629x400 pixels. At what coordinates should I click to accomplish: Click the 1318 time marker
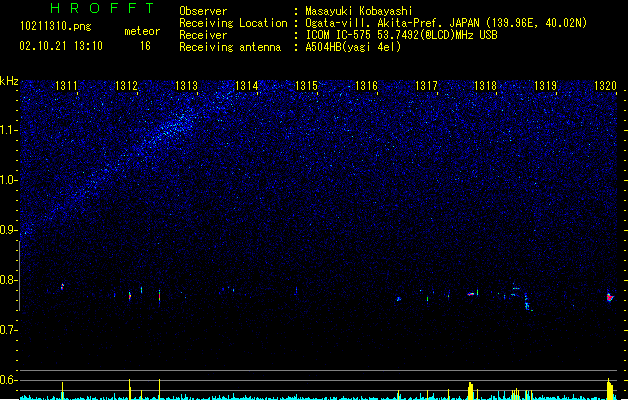tap(485, 86)
